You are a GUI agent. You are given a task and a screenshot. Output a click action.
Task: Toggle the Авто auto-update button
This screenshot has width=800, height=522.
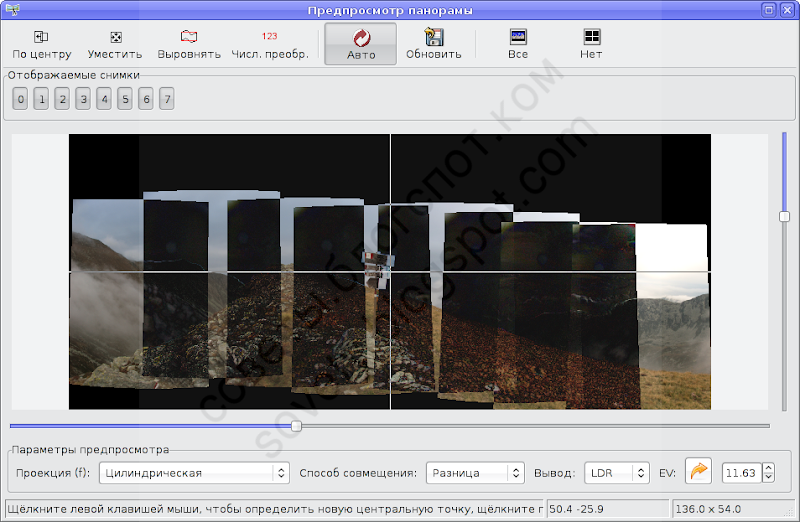pos(361,44)
